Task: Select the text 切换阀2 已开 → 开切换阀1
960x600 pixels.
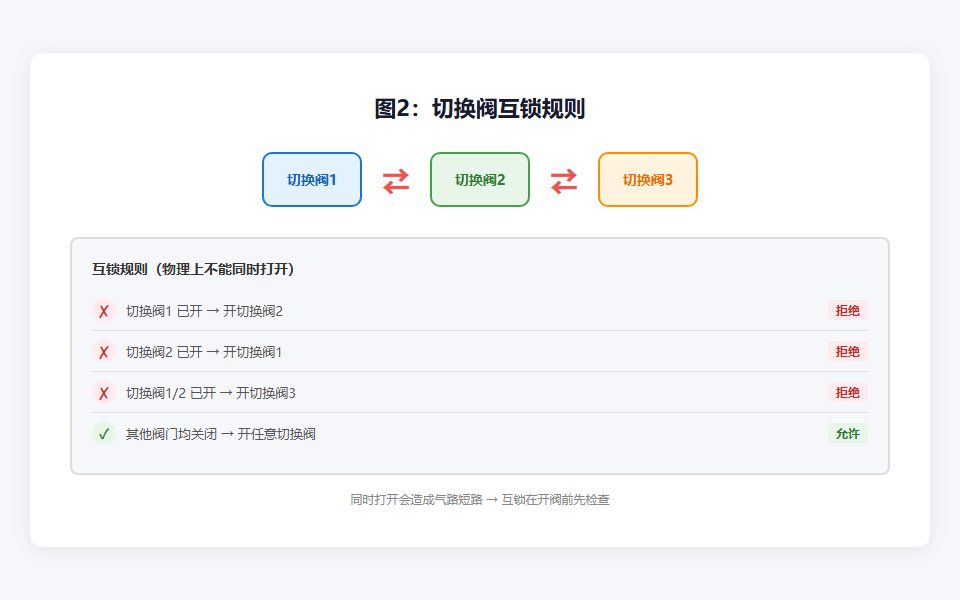Action: 204,352
